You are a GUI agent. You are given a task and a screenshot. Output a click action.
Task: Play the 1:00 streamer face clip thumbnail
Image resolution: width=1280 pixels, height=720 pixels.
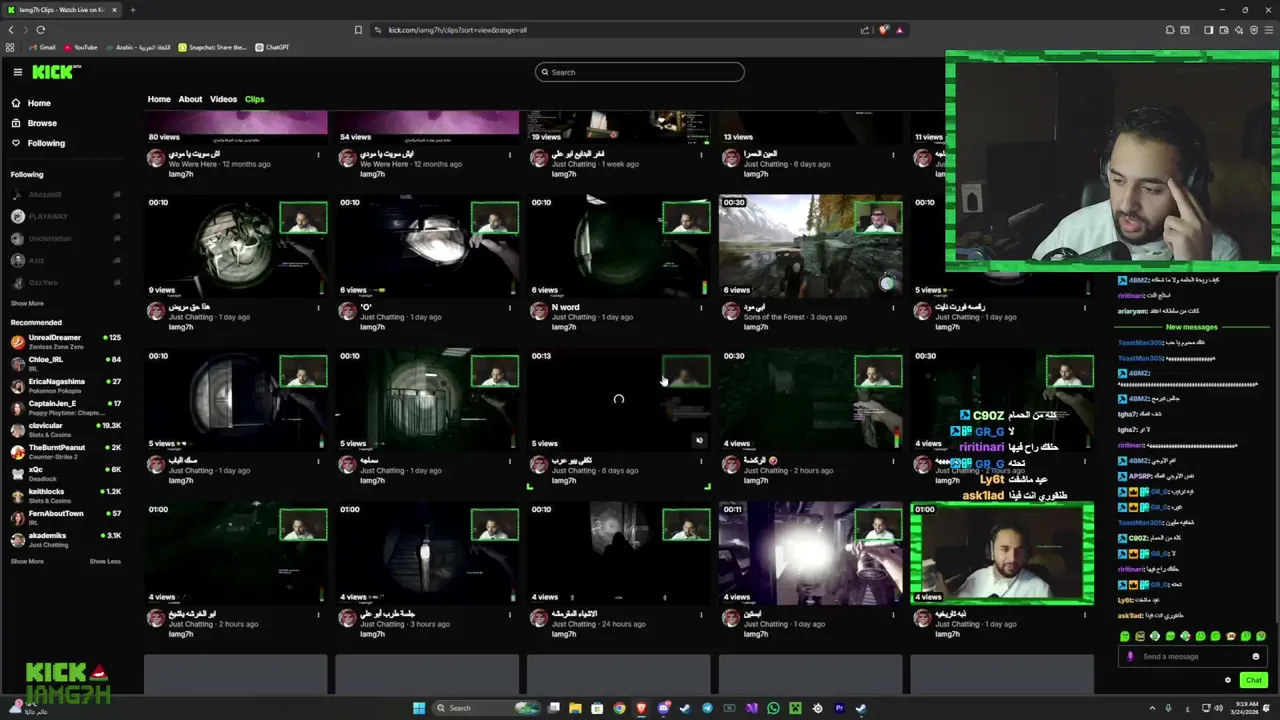1002,554
